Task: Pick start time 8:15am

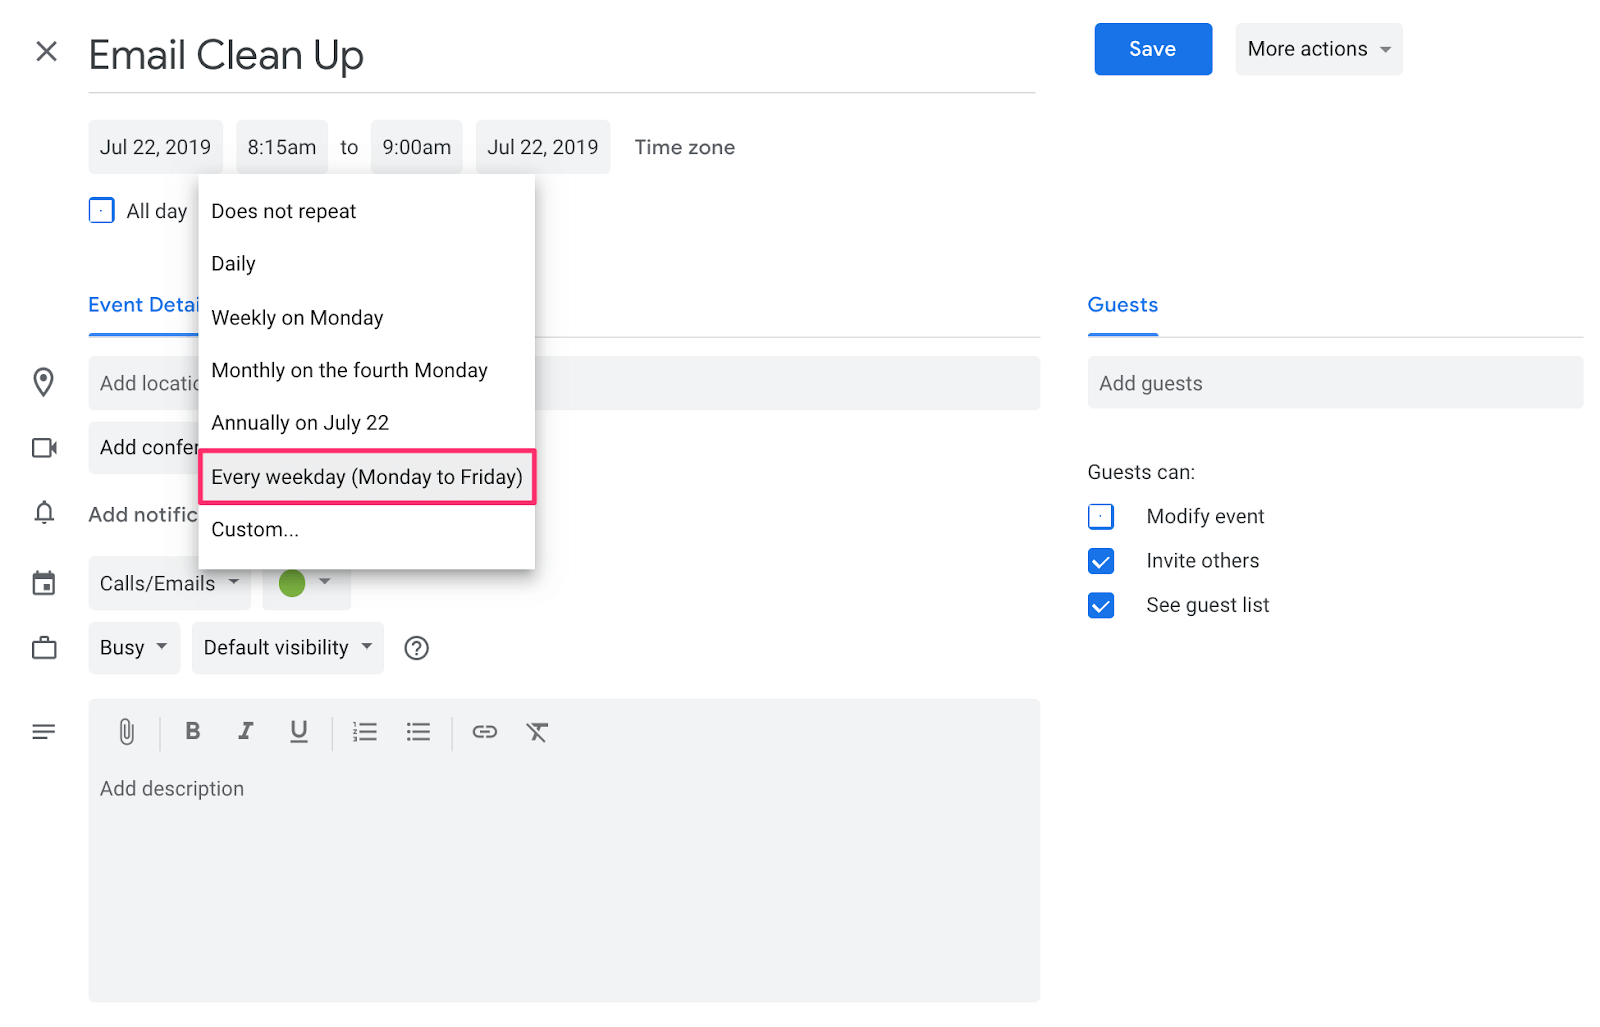Action: 281,147
